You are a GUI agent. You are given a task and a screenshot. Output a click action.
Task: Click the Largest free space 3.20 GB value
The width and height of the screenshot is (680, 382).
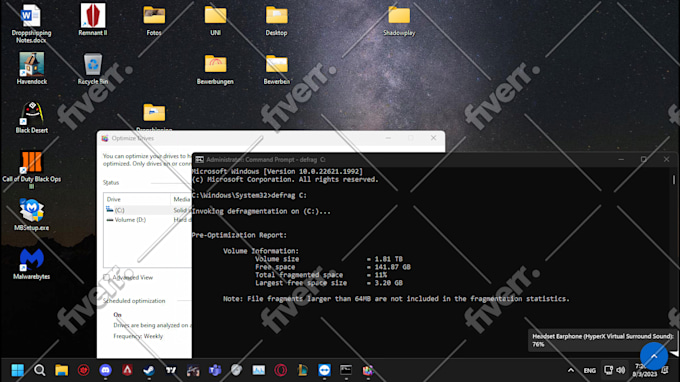pyautogui.click(x=389, y=283)
